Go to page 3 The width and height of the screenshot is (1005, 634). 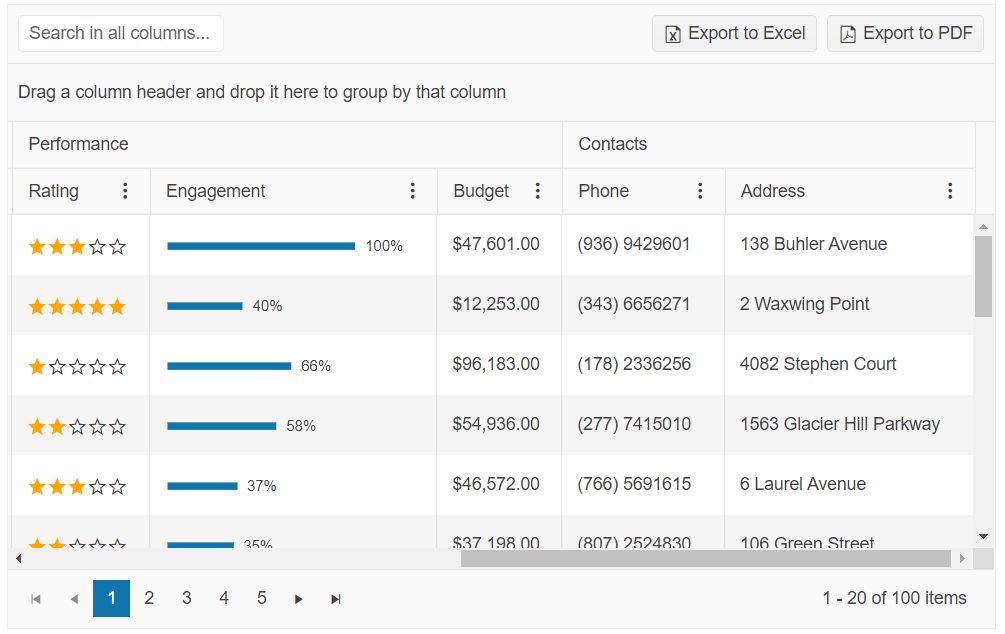click(x=186, y=598)
